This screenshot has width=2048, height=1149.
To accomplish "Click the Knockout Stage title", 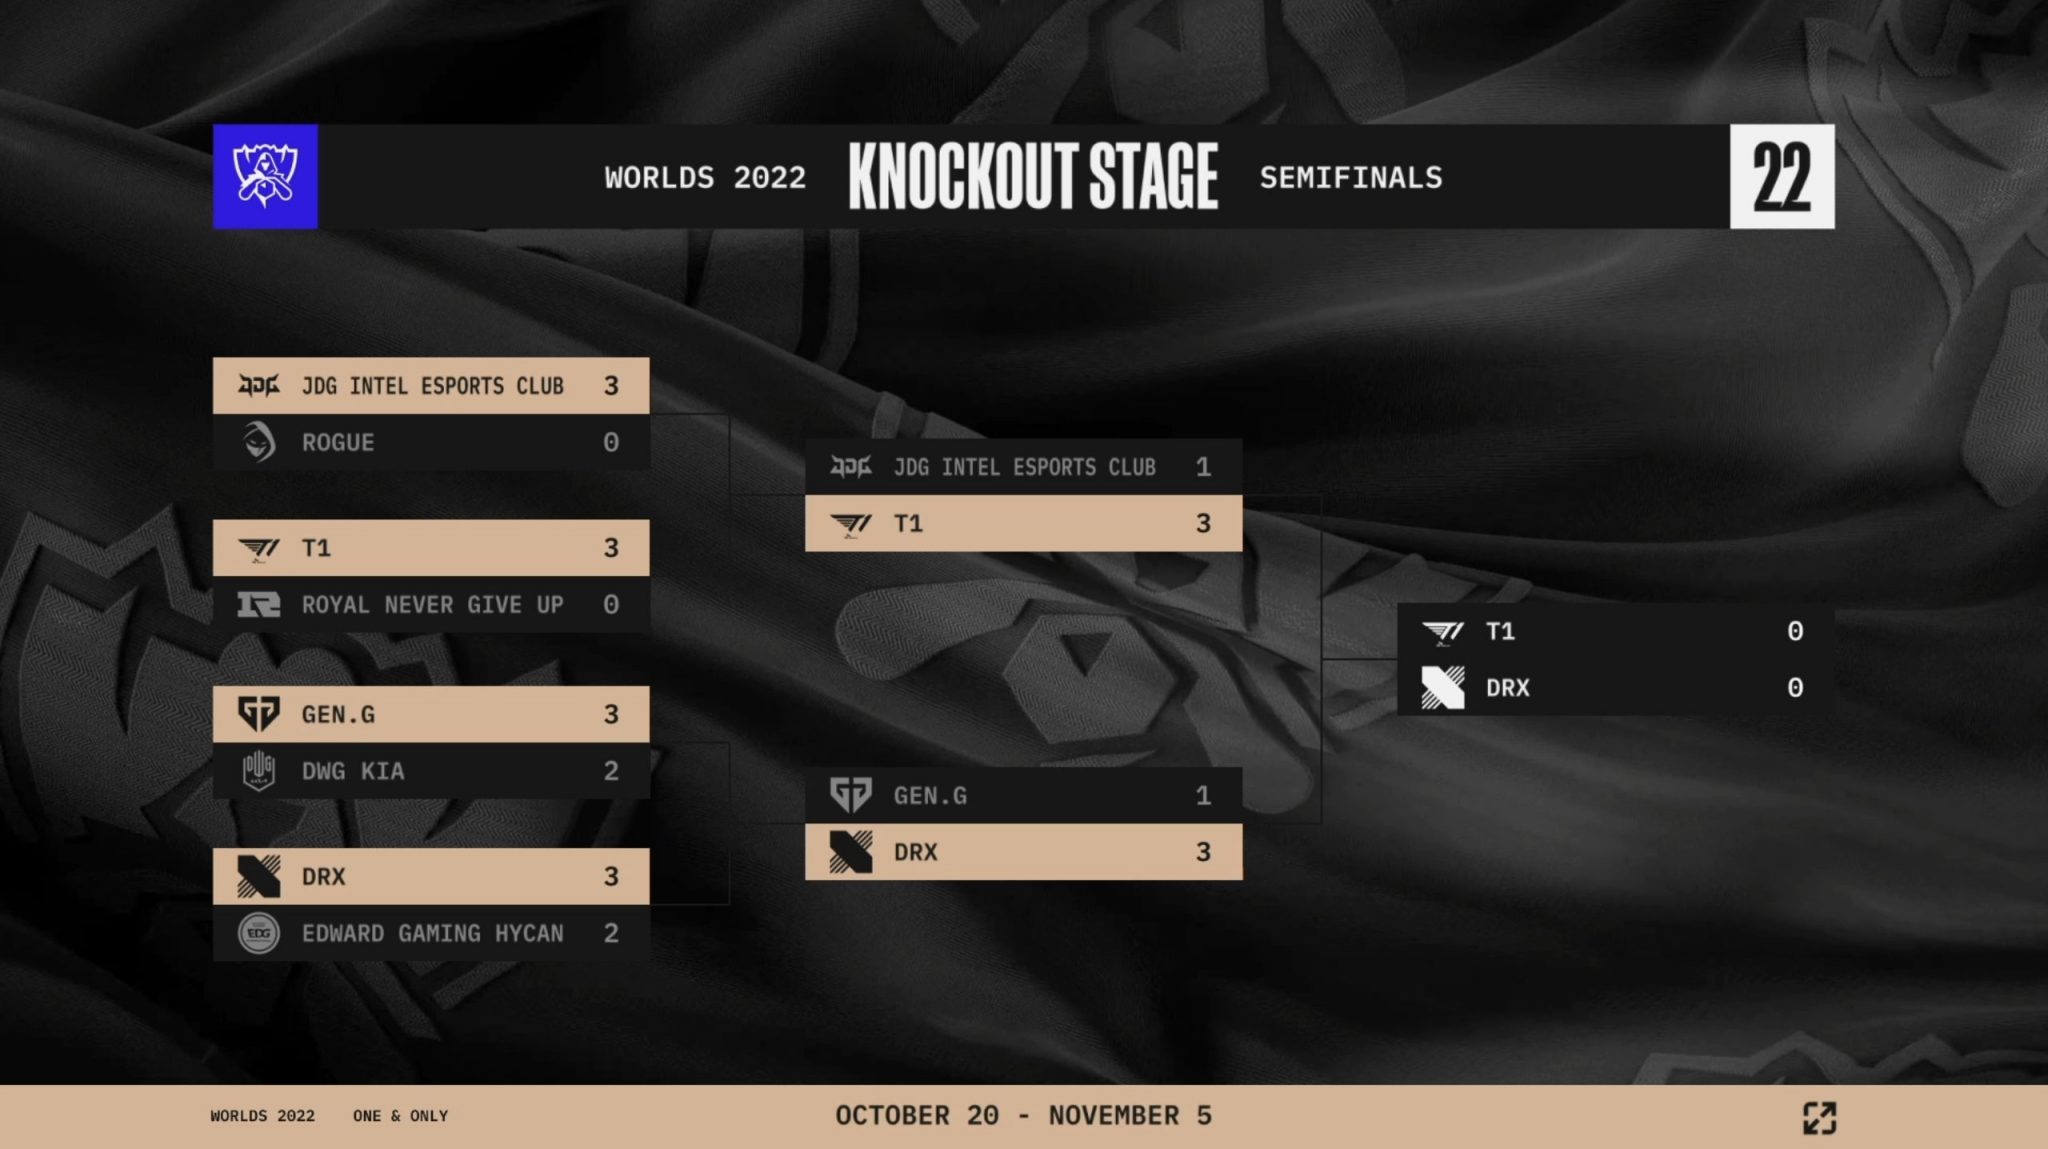I will point(1033,177).
